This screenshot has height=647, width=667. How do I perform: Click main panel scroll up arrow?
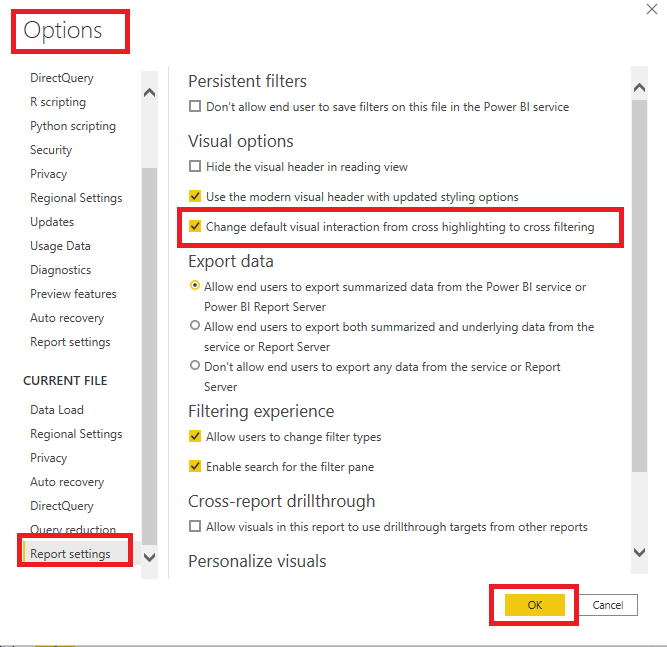(639, 88)
